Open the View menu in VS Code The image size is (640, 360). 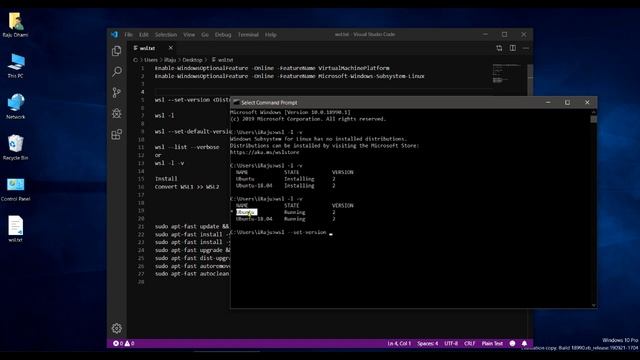189,35
